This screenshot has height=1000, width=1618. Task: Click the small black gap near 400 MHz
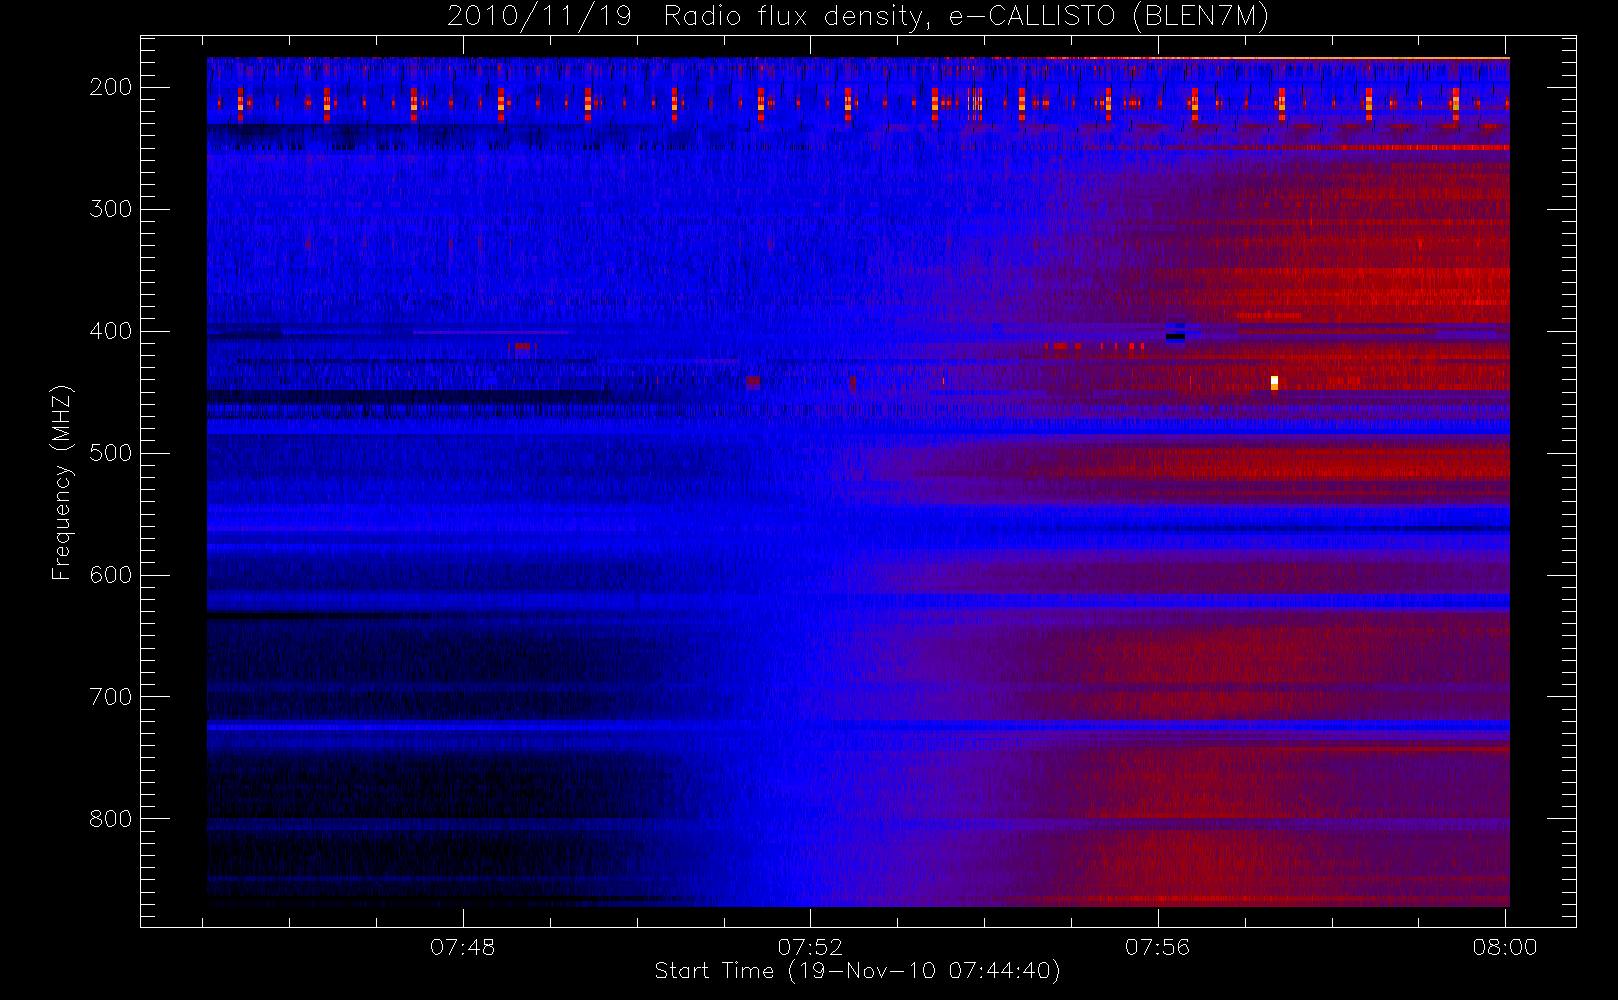(x=1175, y=336)
